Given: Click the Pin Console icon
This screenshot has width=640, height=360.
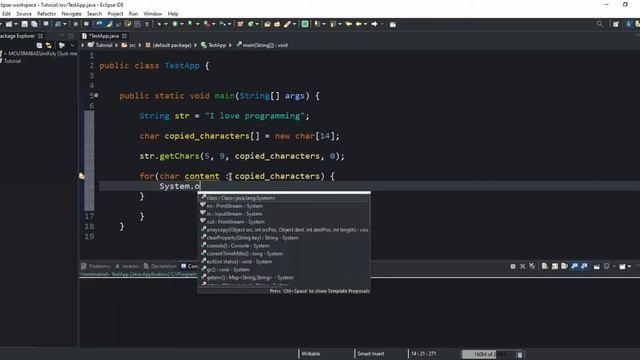Looking at the screenshot, I should [x=597, y=267].
